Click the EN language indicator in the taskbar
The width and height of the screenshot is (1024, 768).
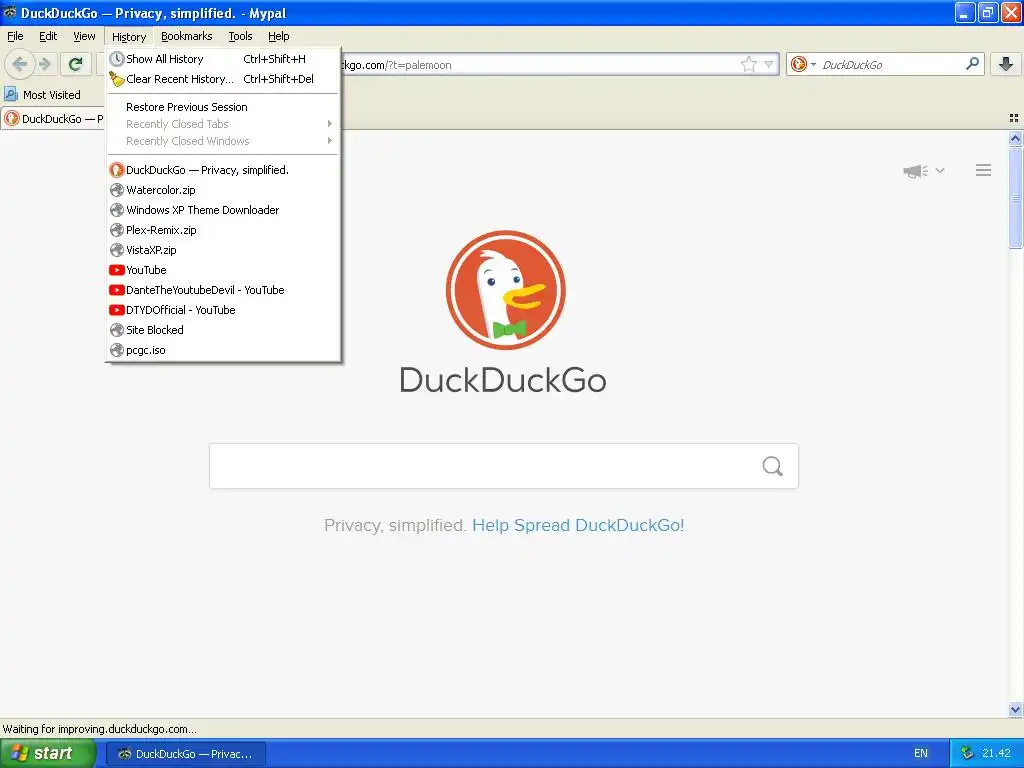pyautogui.click(x=920, y=753)
